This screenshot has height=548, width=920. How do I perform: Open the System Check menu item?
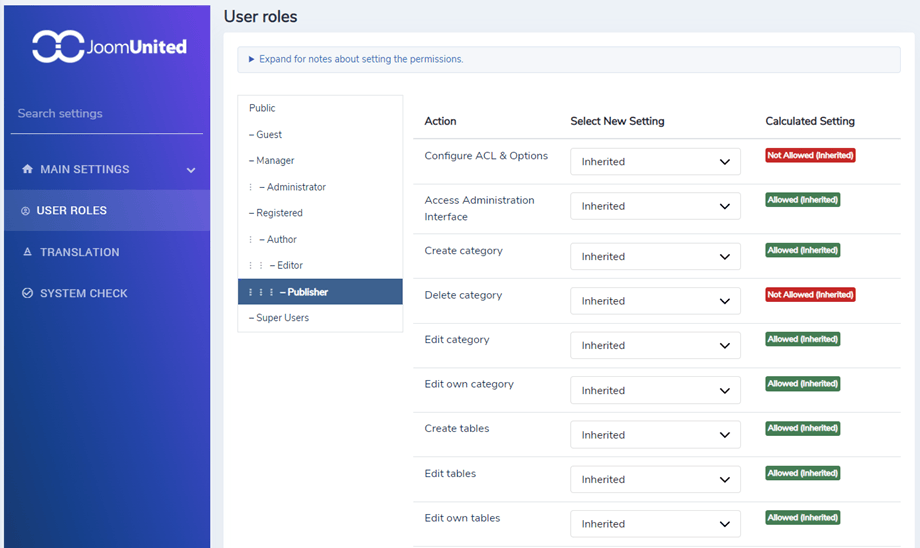tap(83, 294)
